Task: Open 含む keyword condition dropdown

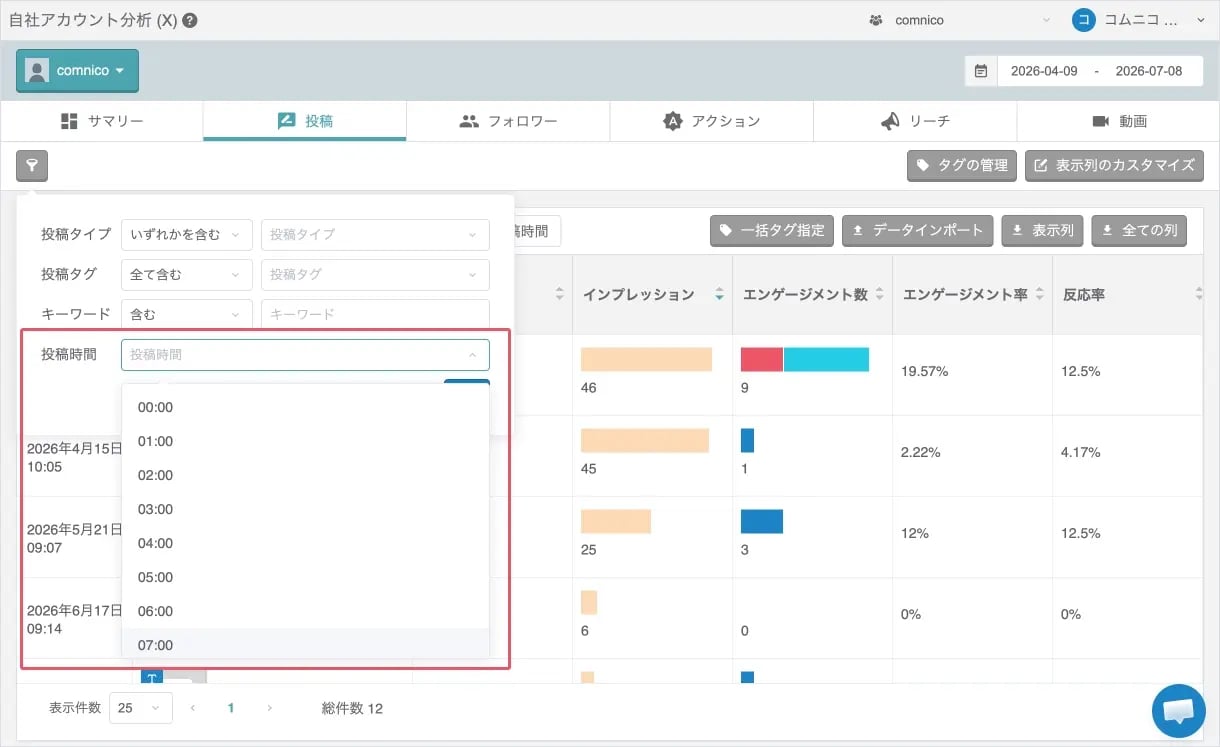Action: (186, 314)
